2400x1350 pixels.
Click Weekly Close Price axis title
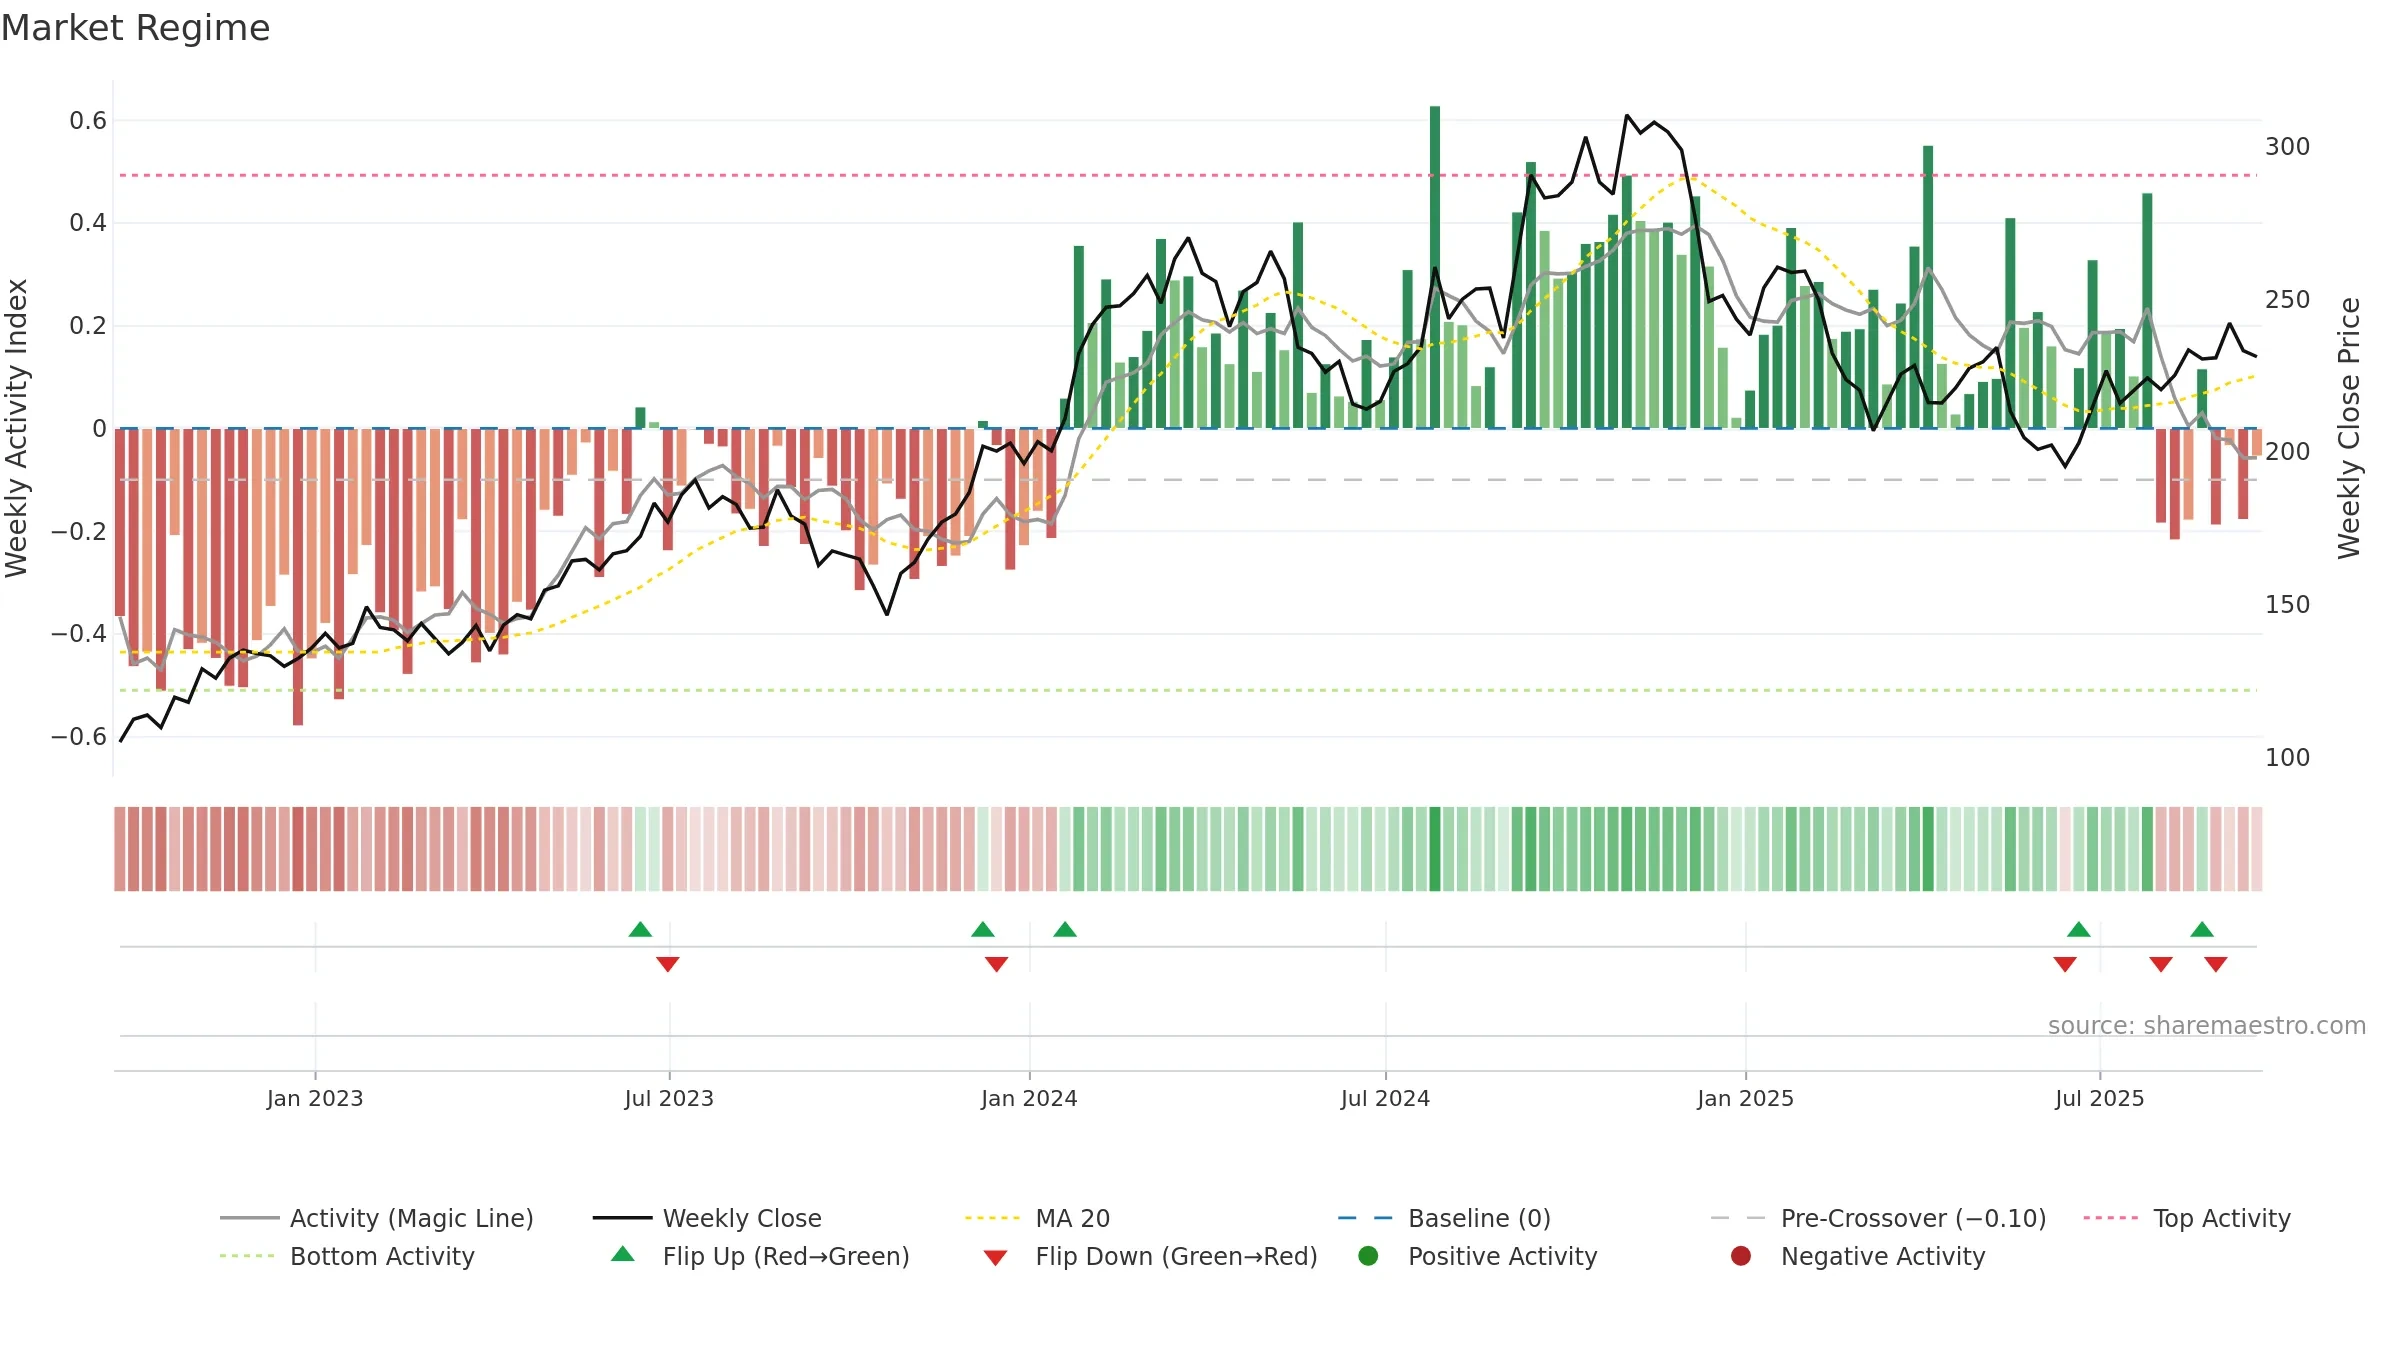tap(2349, 428)
